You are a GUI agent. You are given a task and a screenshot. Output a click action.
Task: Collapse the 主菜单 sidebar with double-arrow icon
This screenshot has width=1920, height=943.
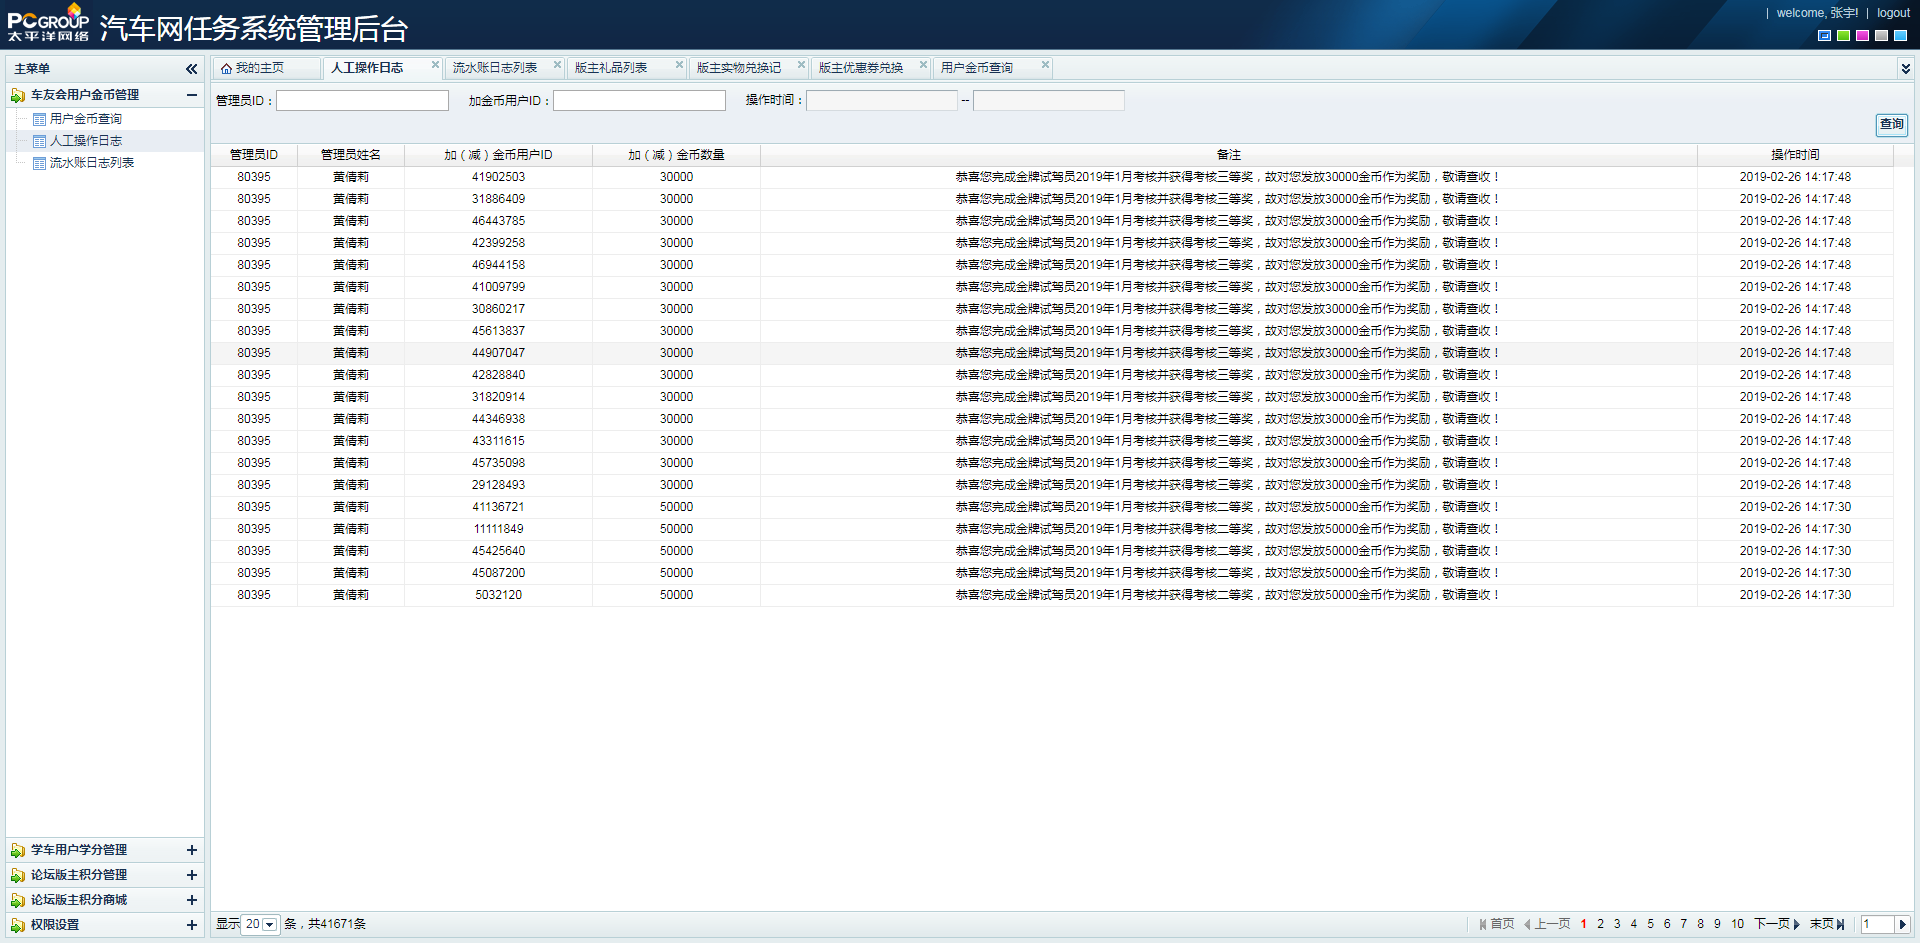click(191, 69)
